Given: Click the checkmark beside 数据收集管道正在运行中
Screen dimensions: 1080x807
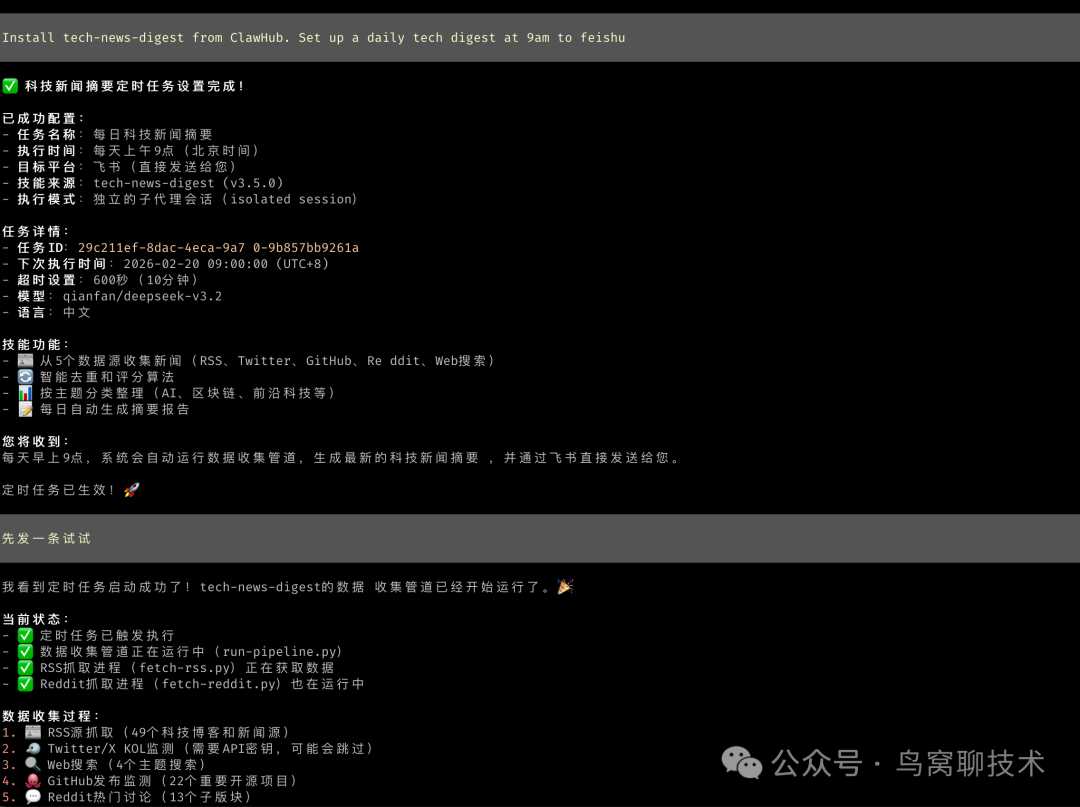Looking at the screenshot, I should pyautogui.click(x=25, y=651).
